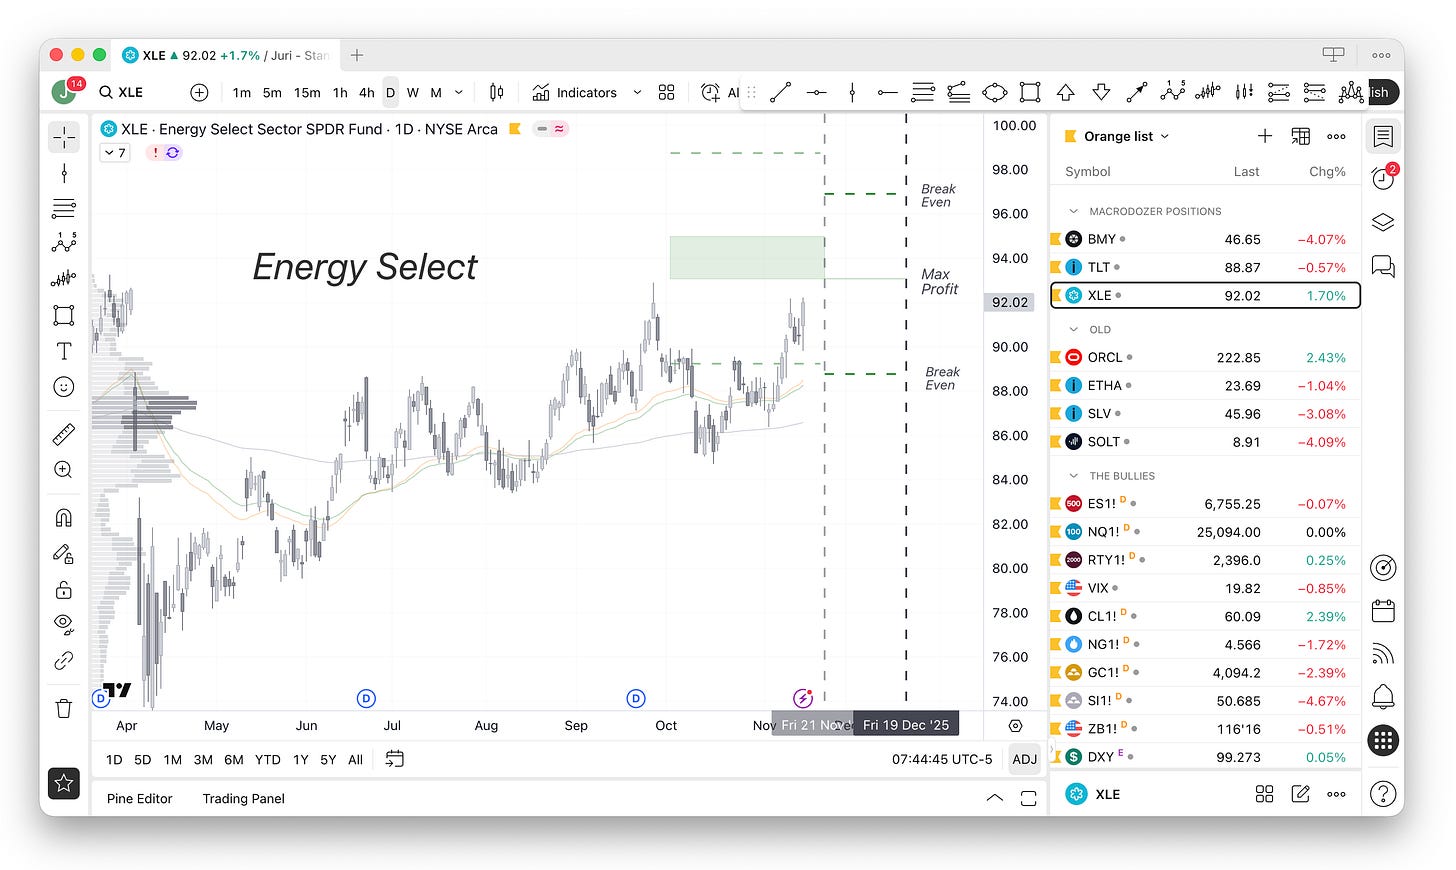Screen dimensions: 1456x870
Task: Pick the up arrow drawing shortcut
Action: coord(1066,92)
